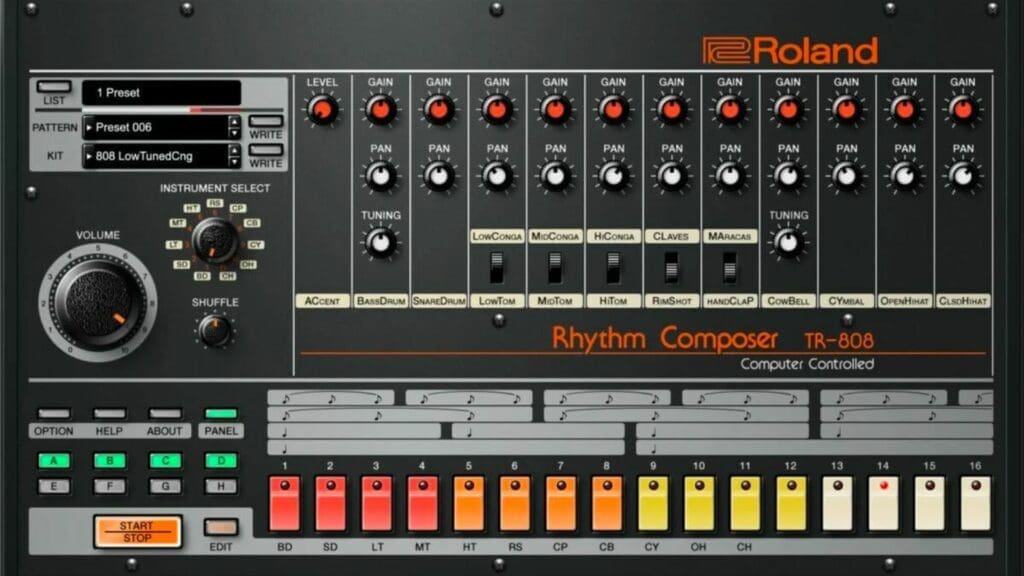1024x576 pixels.
Task: Flip the Claves/RimShot switch
Action: (x=671, y=268)
